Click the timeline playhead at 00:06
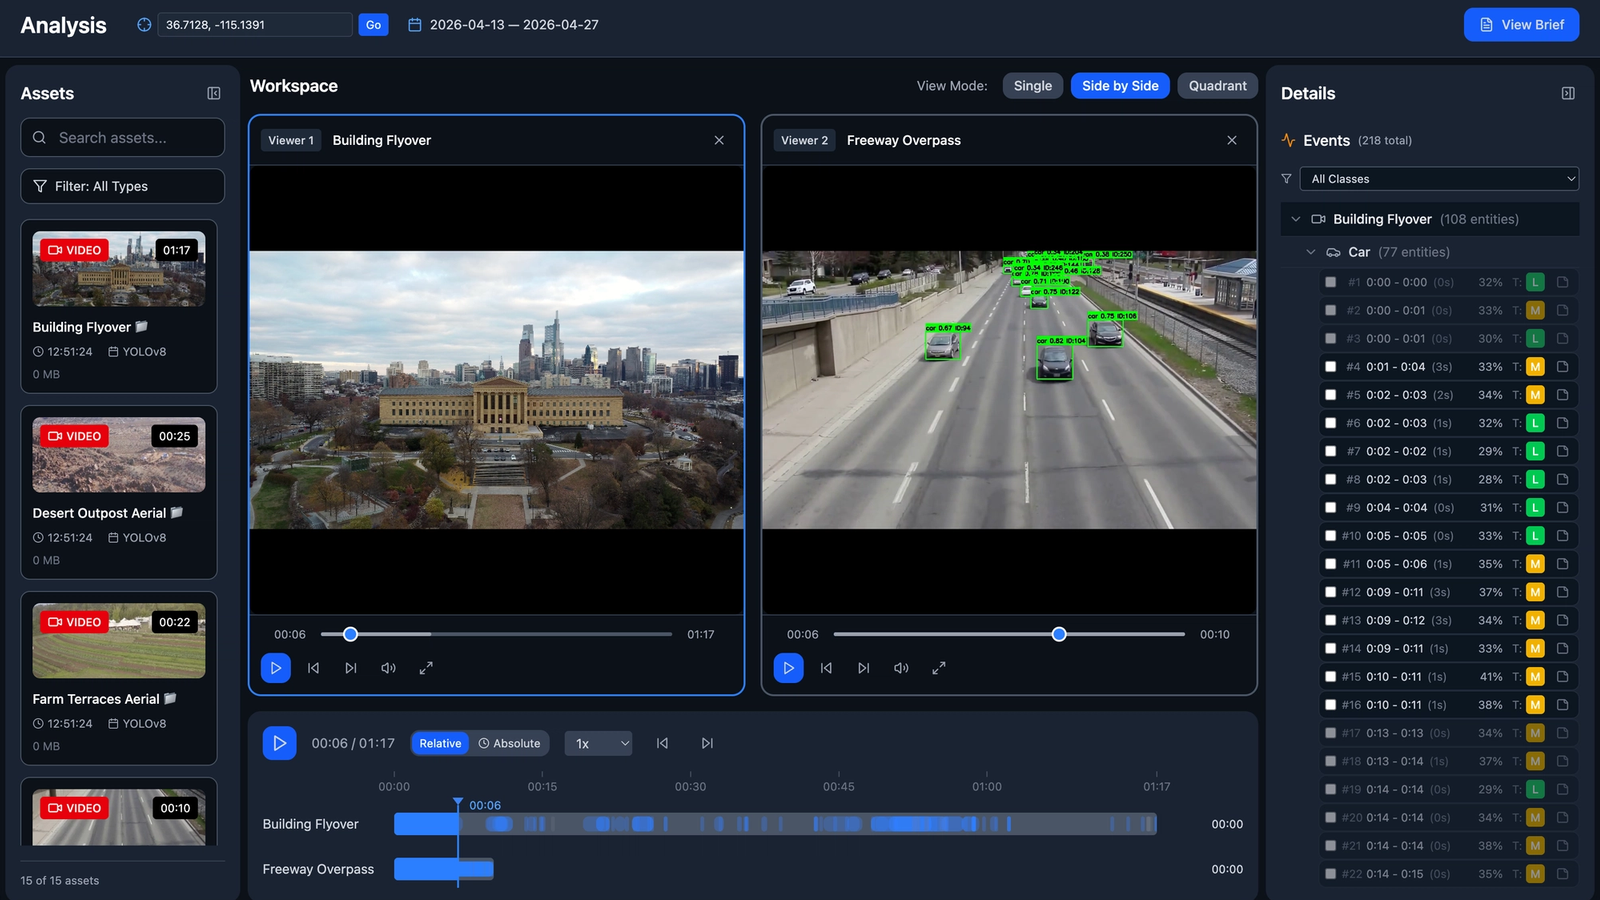 pos(458,803)
